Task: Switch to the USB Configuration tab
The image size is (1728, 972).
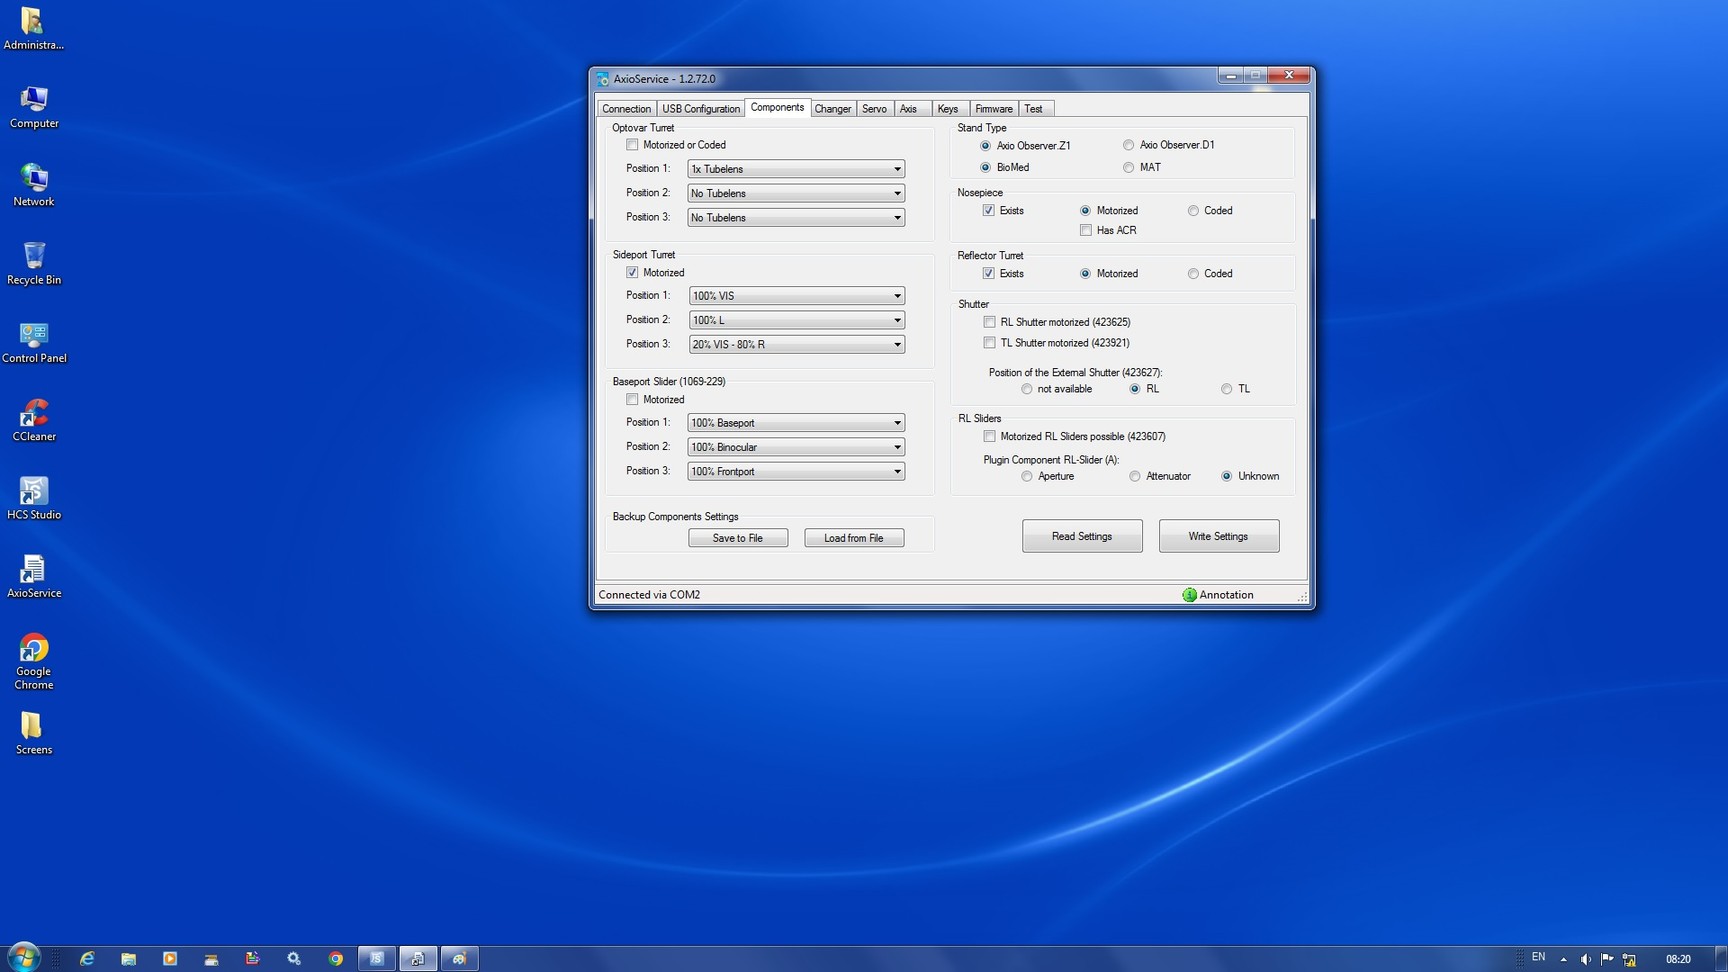Action: coord(700,109)
